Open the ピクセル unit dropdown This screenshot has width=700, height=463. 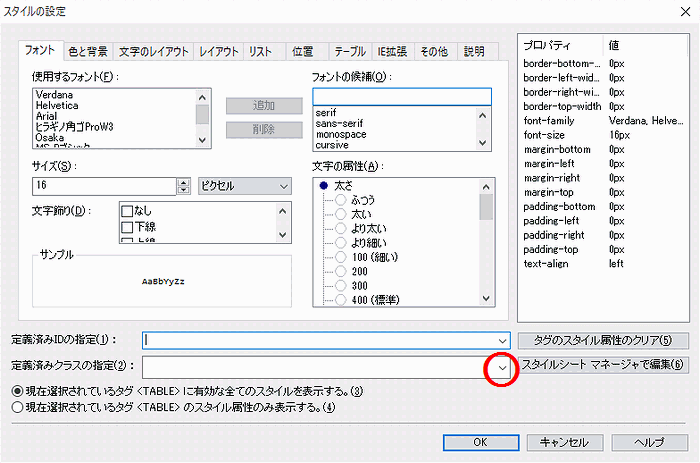click(244, 185)
